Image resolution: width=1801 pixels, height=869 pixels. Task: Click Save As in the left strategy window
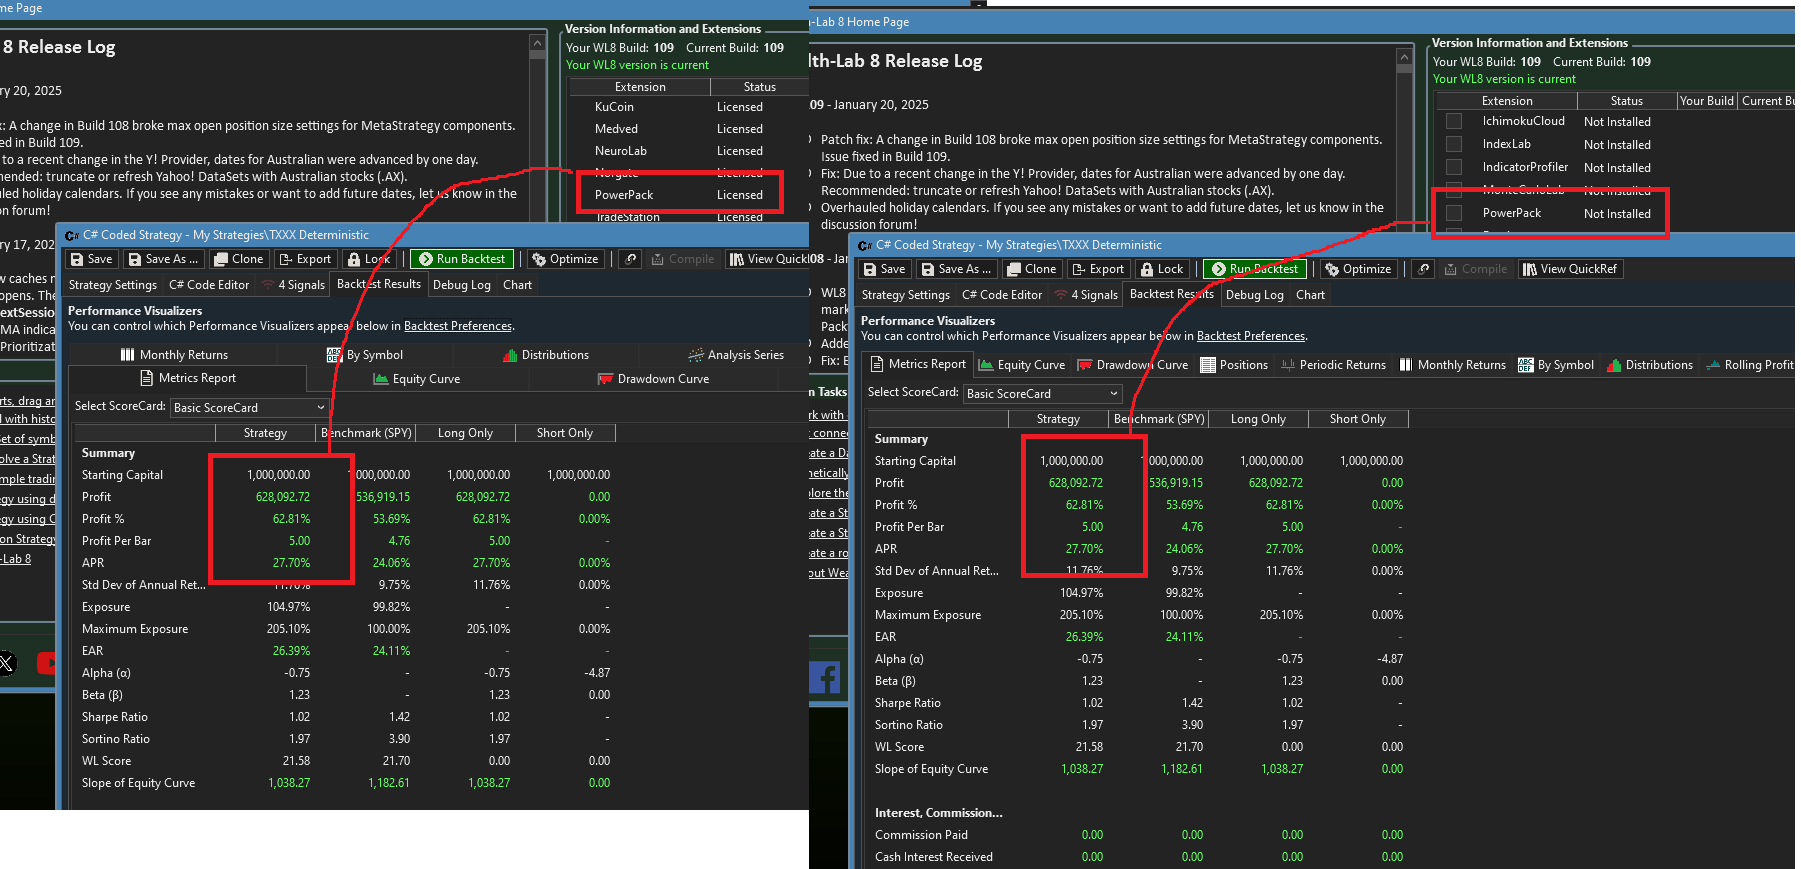click(163, 259)
